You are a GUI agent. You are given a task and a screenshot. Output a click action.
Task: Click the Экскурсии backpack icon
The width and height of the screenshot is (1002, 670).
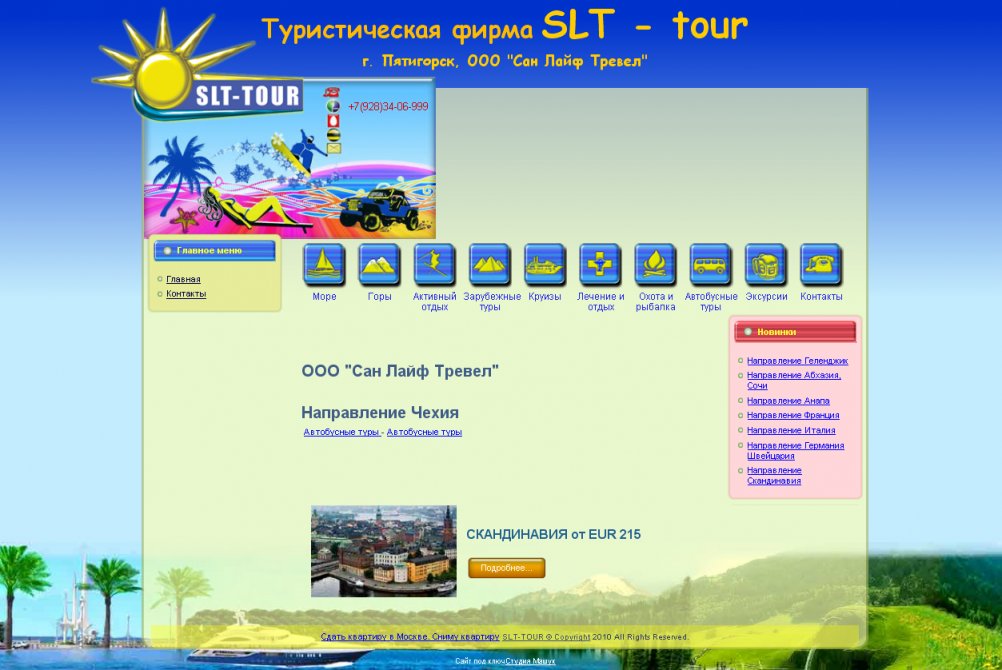click(766, 265)
